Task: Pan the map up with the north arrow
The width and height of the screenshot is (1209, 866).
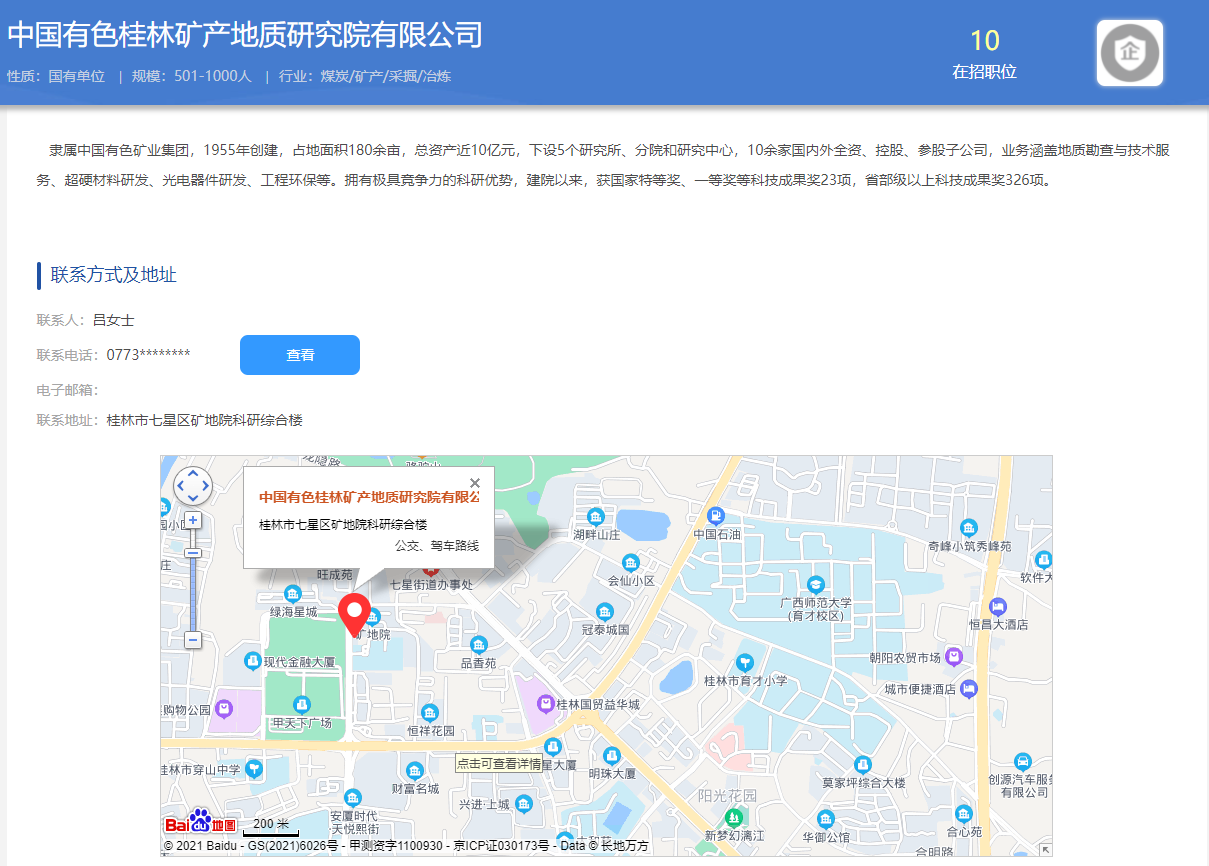Action: (192, 473)
